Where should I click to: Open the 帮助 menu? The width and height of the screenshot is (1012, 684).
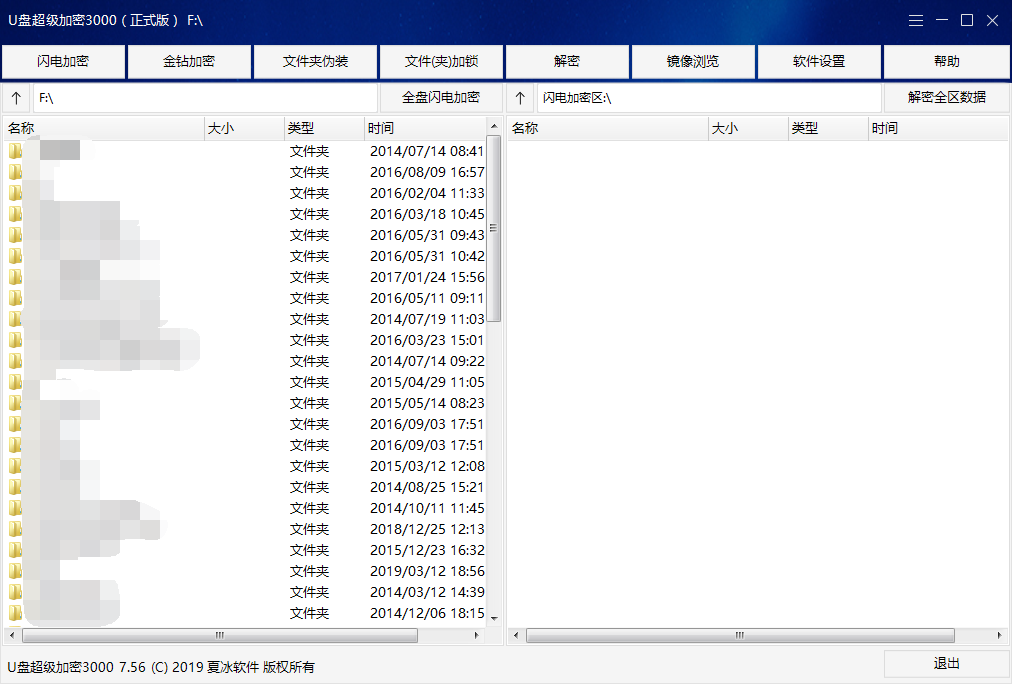[946, 61]
